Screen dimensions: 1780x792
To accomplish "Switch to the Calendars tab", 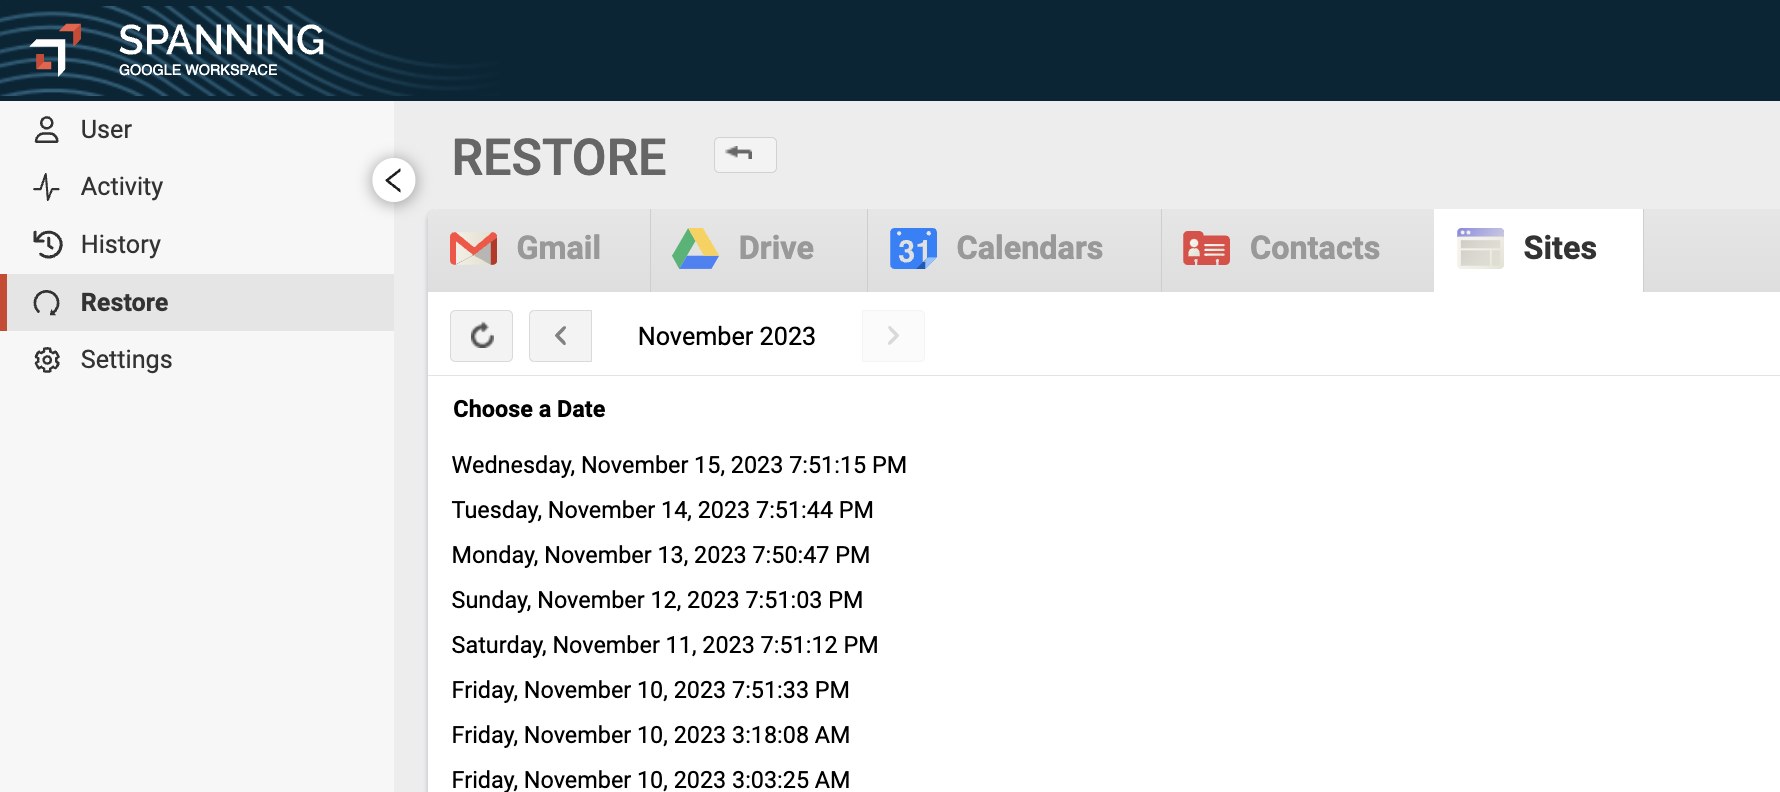I will point(1014,249).
